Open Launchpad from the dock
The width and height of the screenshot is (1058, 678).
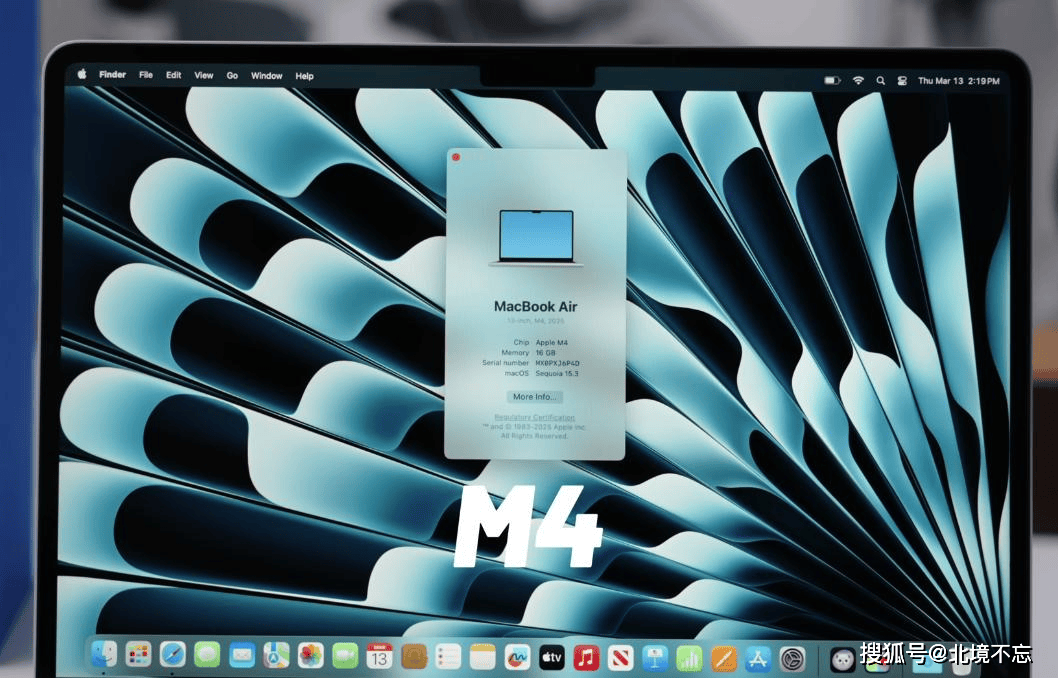[x=138, y=655]
